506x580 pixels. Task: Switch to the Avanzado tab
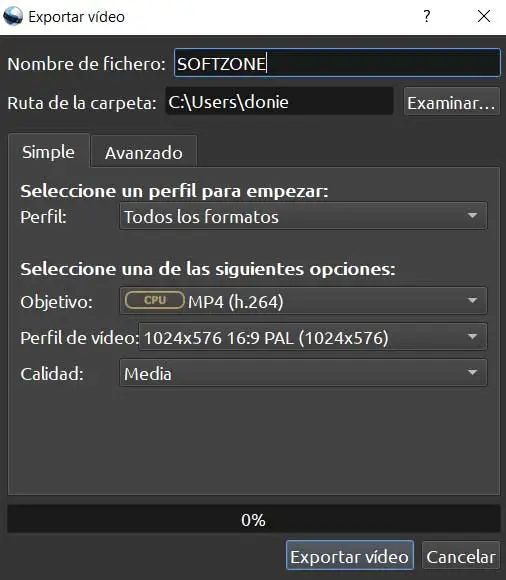tap(144, 152)
